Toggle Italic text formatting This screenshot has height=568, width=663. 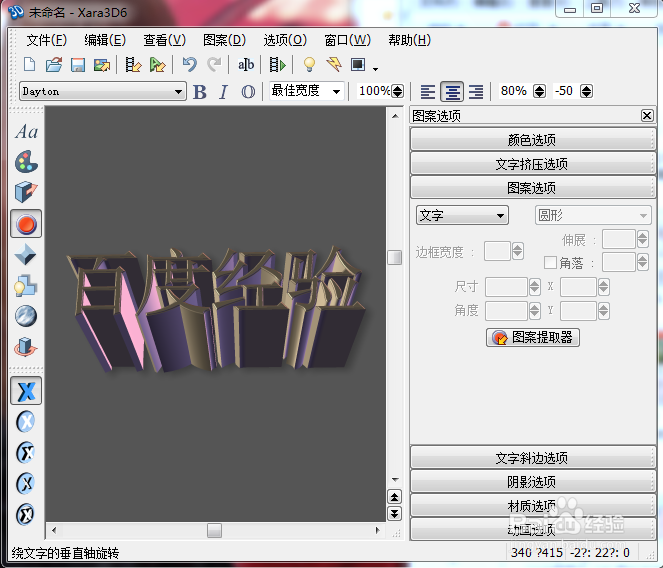224,92
